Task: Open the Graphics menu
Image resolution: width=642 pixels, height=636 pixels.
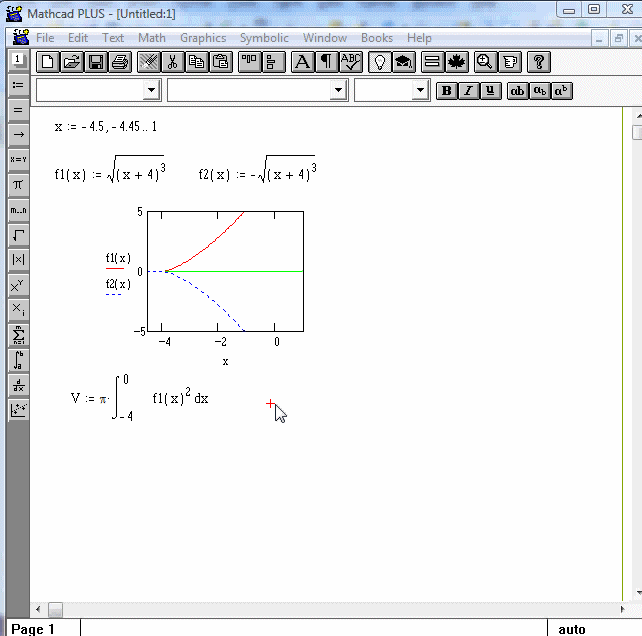Action: (203, 38)
